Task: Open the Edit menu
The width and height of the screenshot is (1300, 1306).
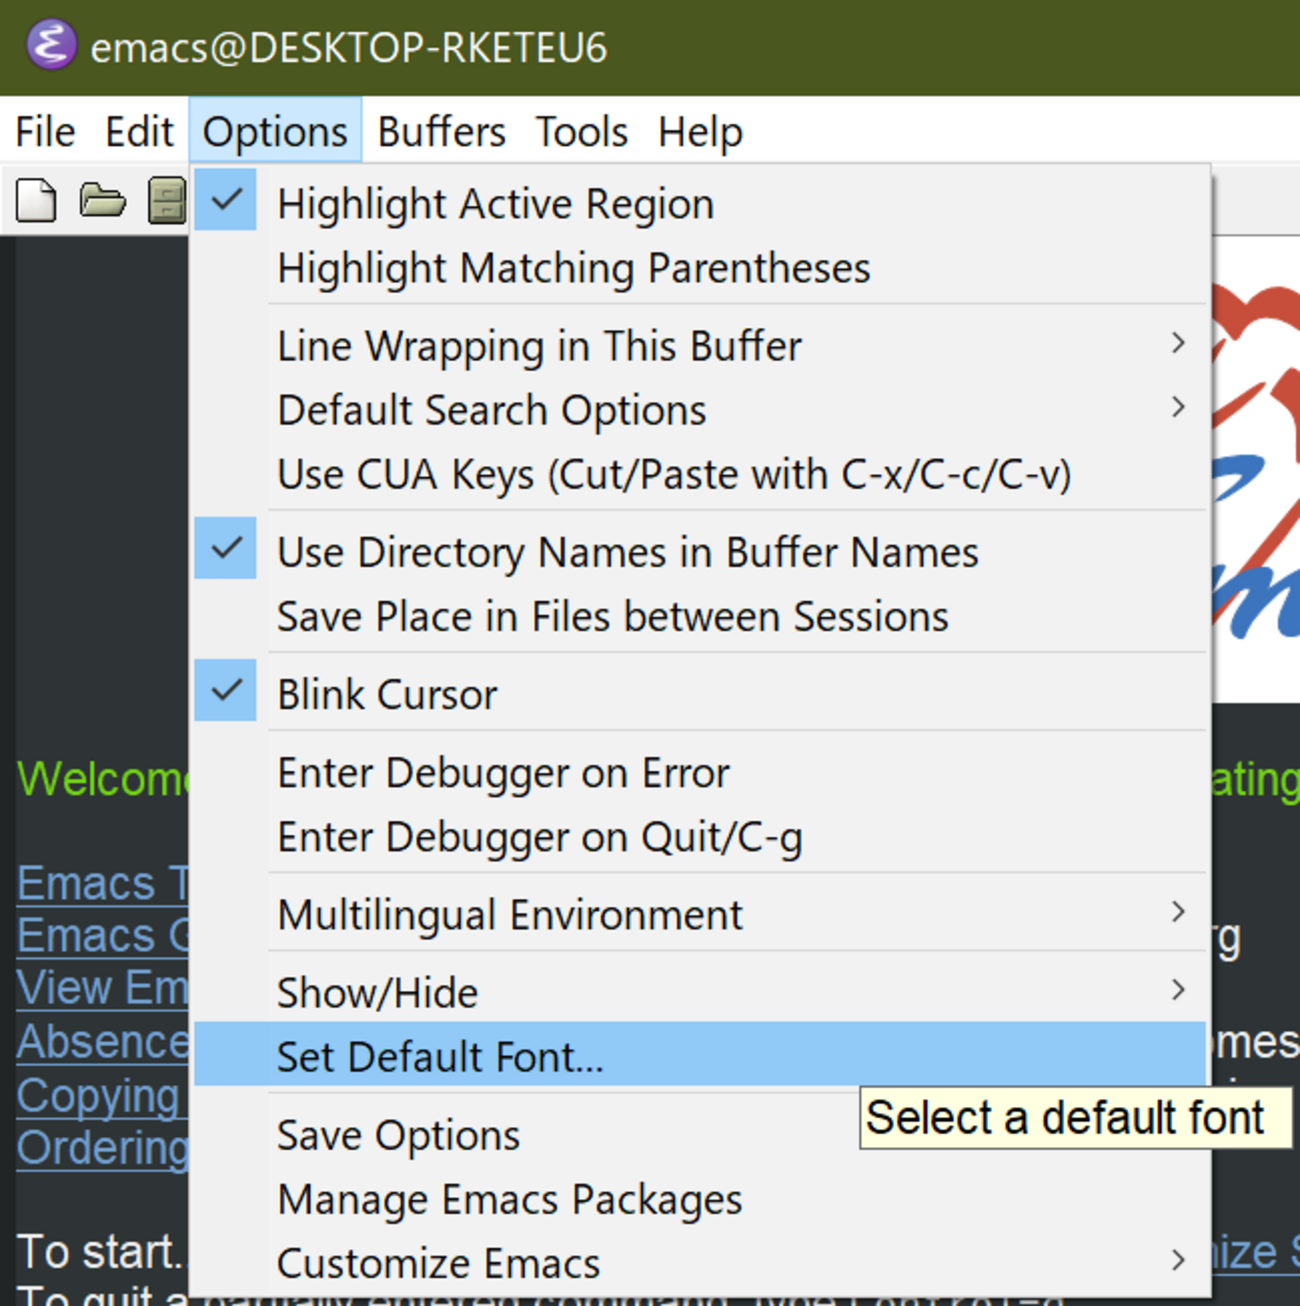Action: coord(139,131)
